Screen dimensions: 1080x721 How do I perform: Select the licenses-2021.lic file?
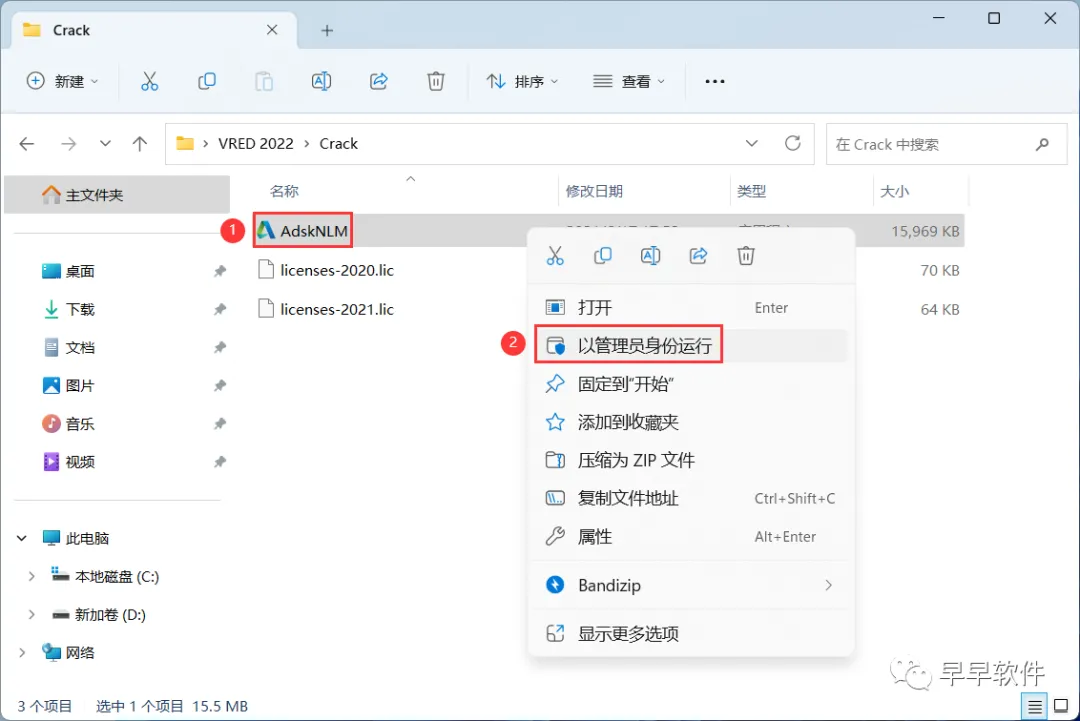click(326, 309)
